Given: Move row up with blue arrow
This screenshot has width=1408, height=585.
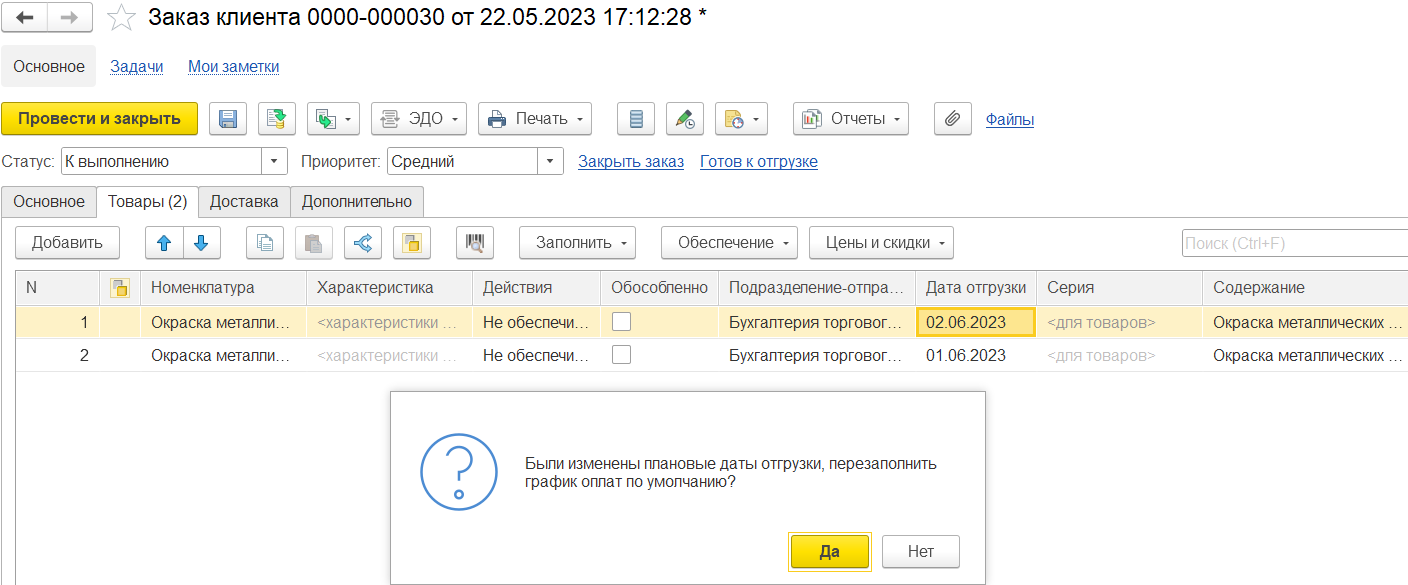Looking at the screenshot, I should pyautogui.click(x=165, y=243).
